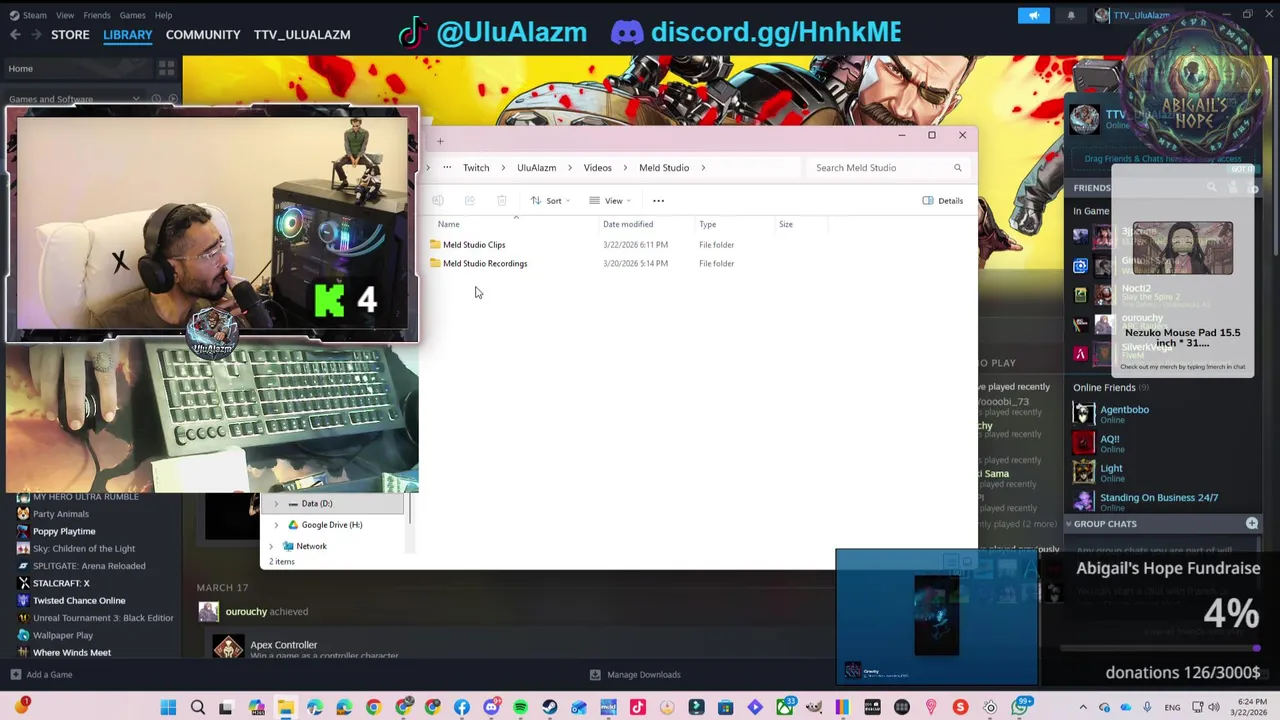Toggle the Details pane in Explorer
The height and width of the screenshot is (720, 1280).
click(942, 201)
